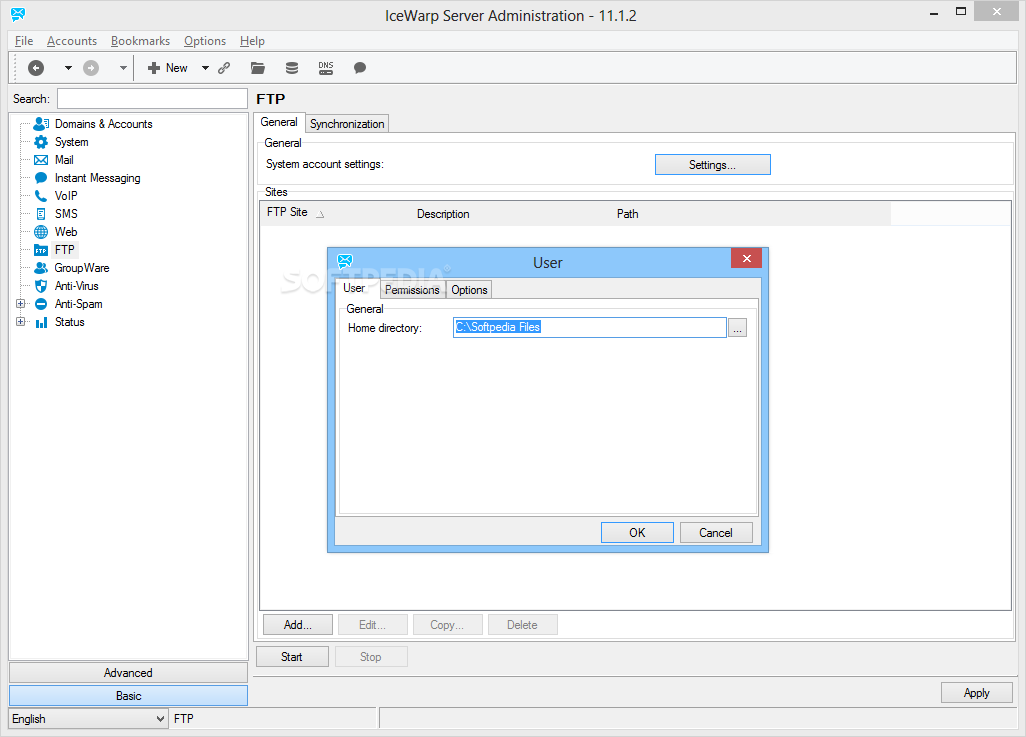The image size is (1026, 737).
Task: Confirm the User dialog with OK
Action: coord(637,533)
